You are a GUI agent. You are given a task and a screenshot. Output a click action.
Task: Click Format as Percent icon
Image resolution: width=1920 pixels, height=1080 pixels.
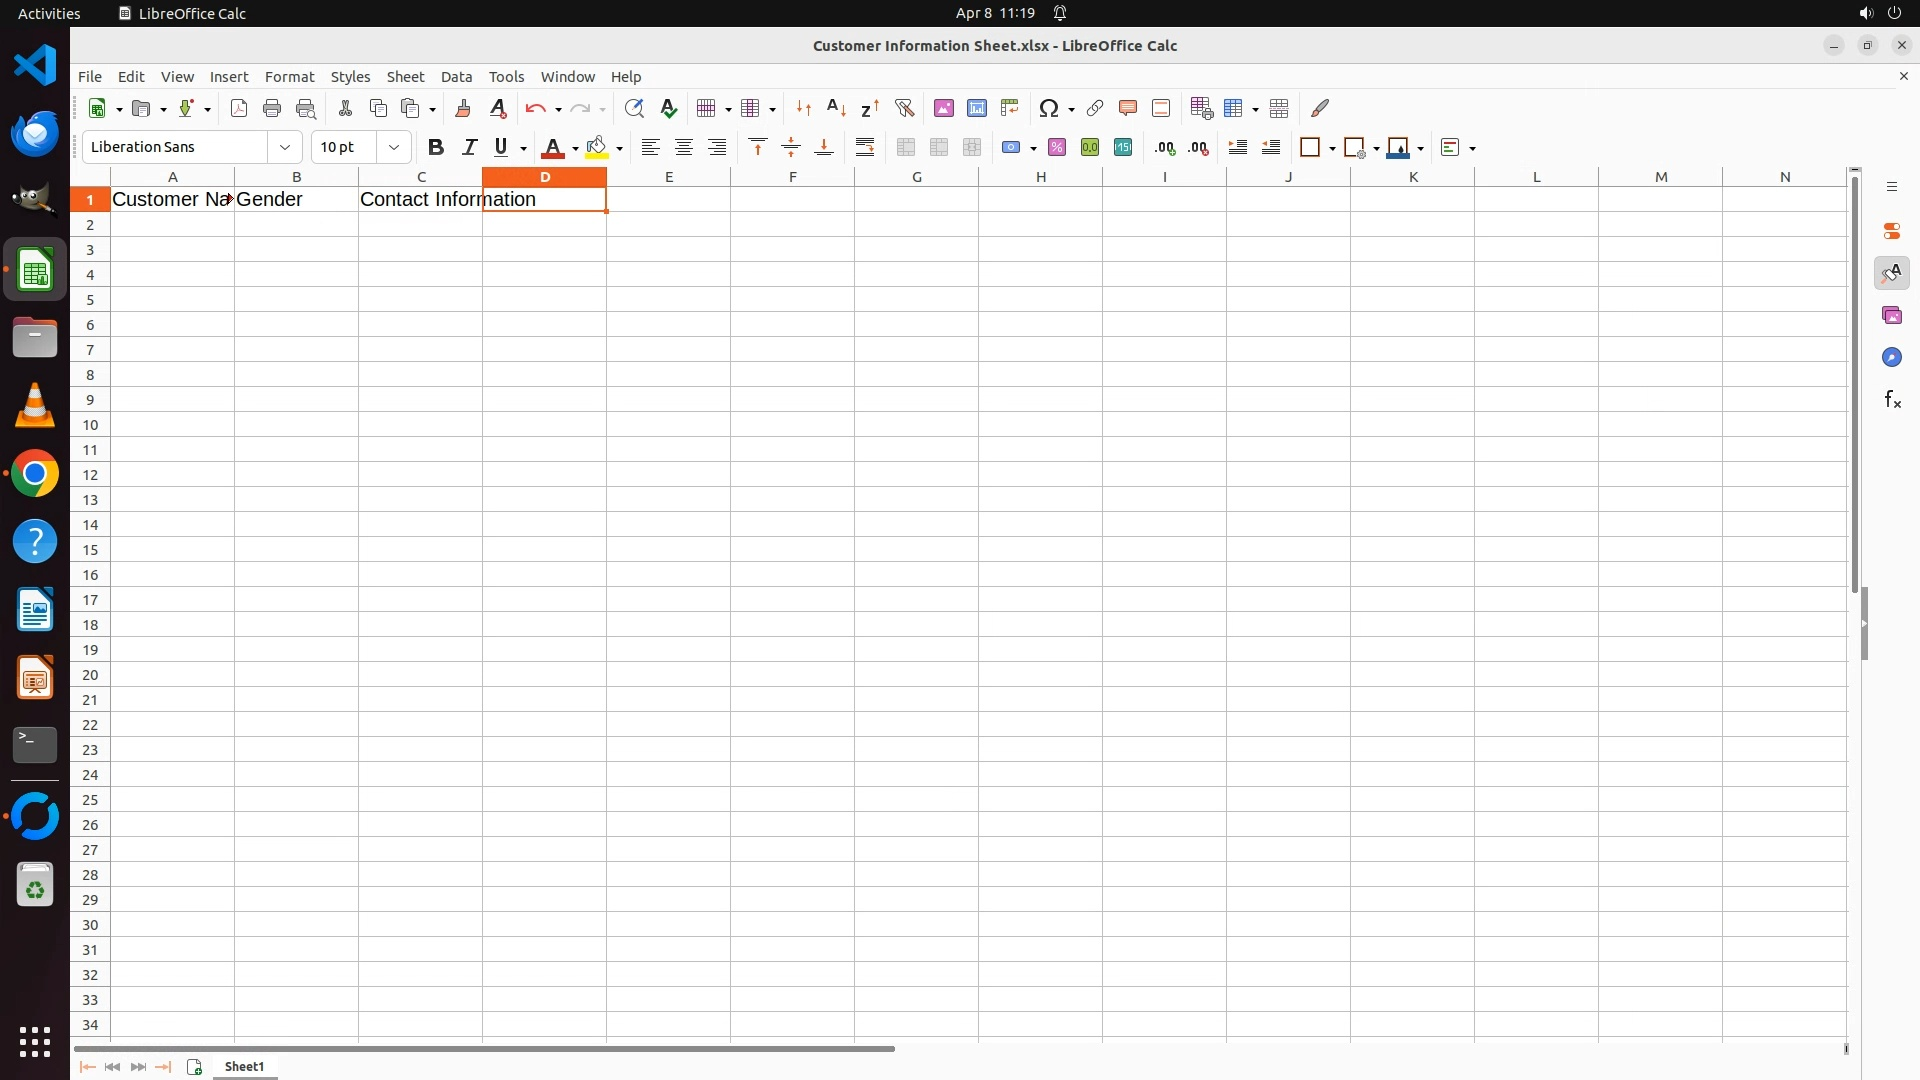coord(1056,148)
